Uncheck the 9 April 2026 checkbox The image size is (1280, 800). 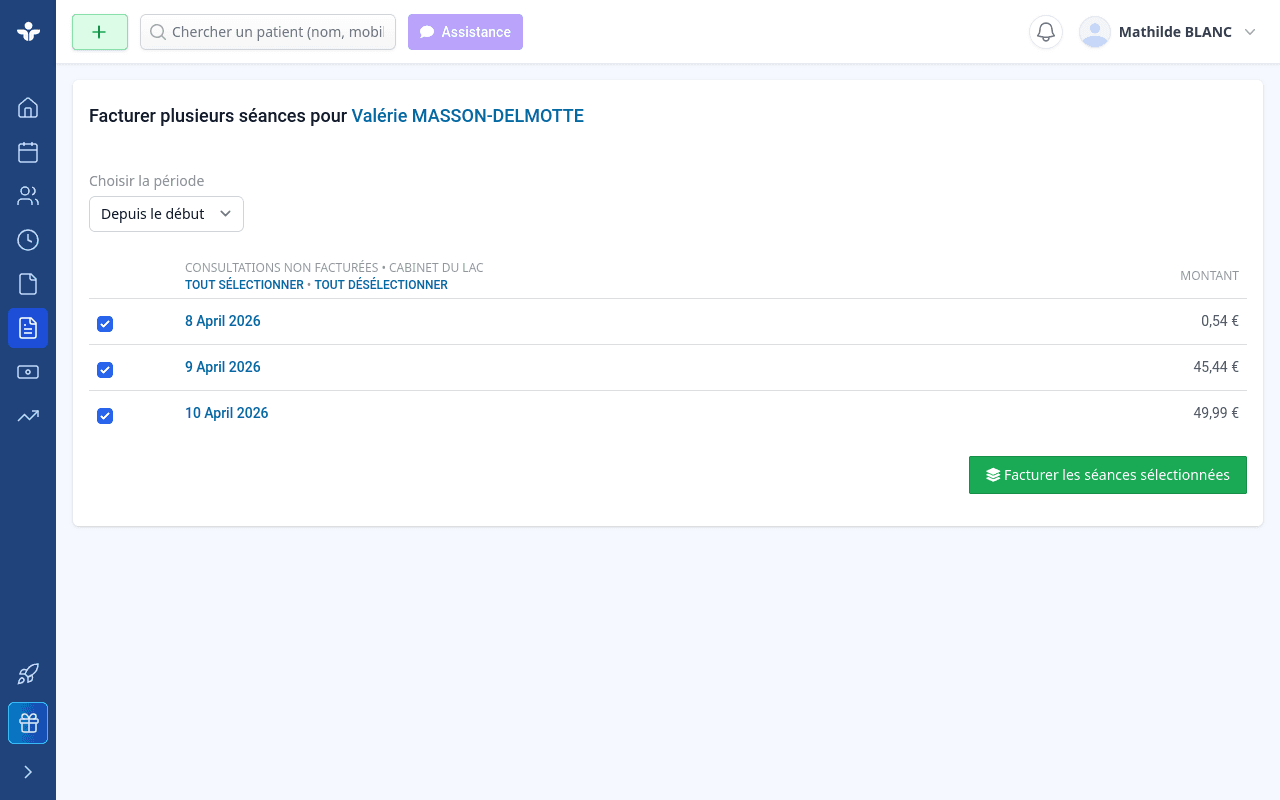pyautogui.click(x=105, y=370)
